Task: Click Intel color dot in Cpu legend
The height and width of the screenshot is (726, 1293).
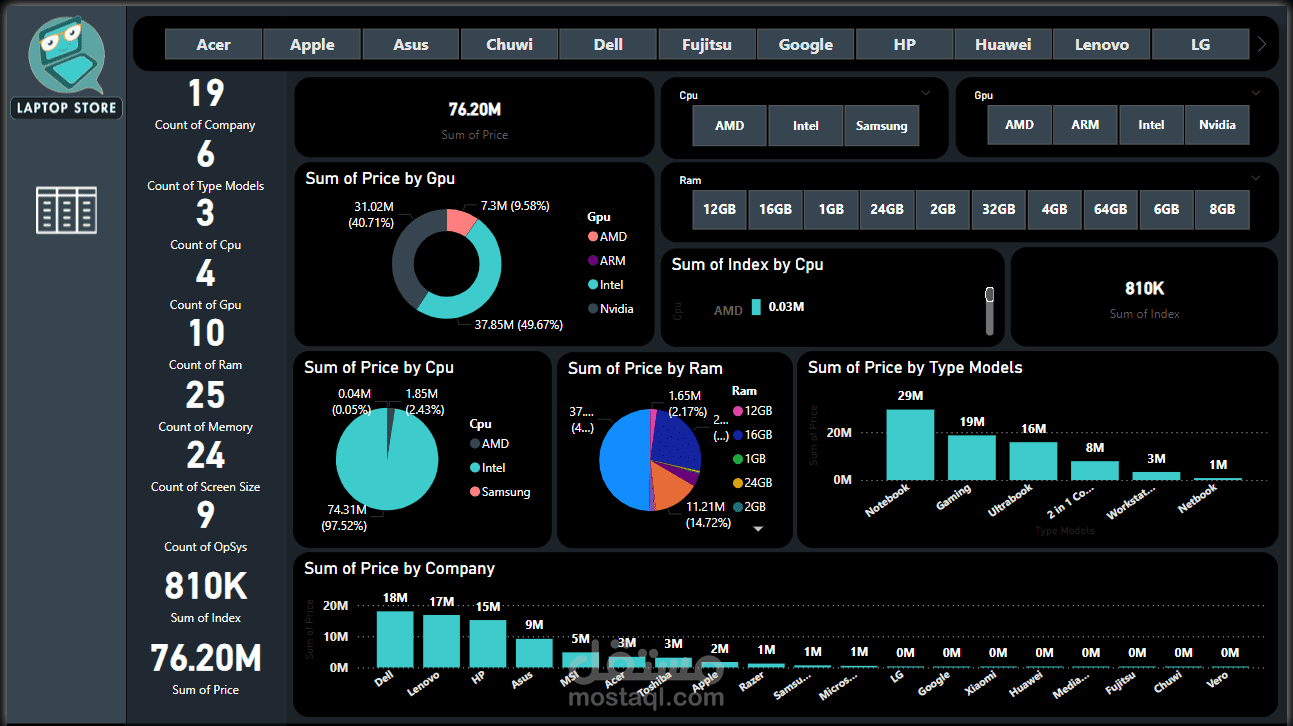Action: coord(475,468)
